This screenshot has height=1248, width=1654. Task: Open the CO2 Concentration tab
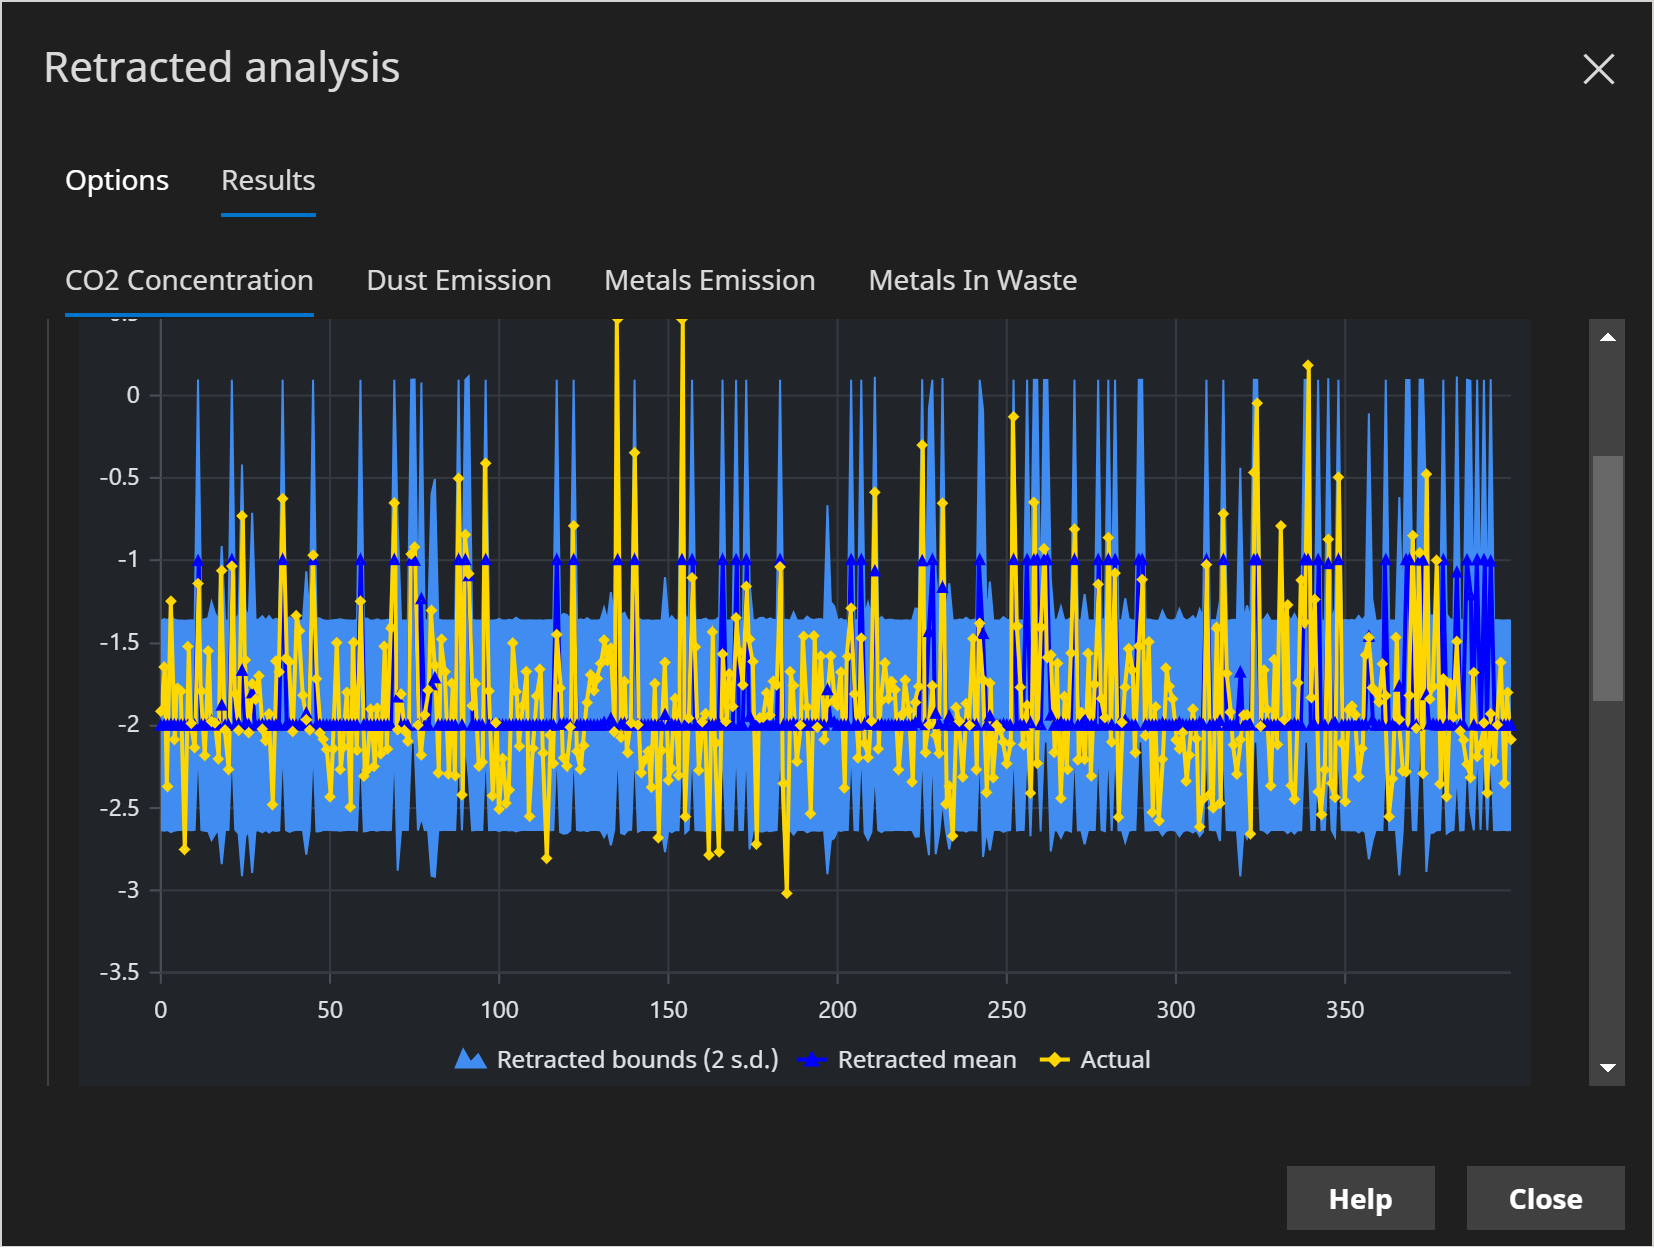point(189,280)
